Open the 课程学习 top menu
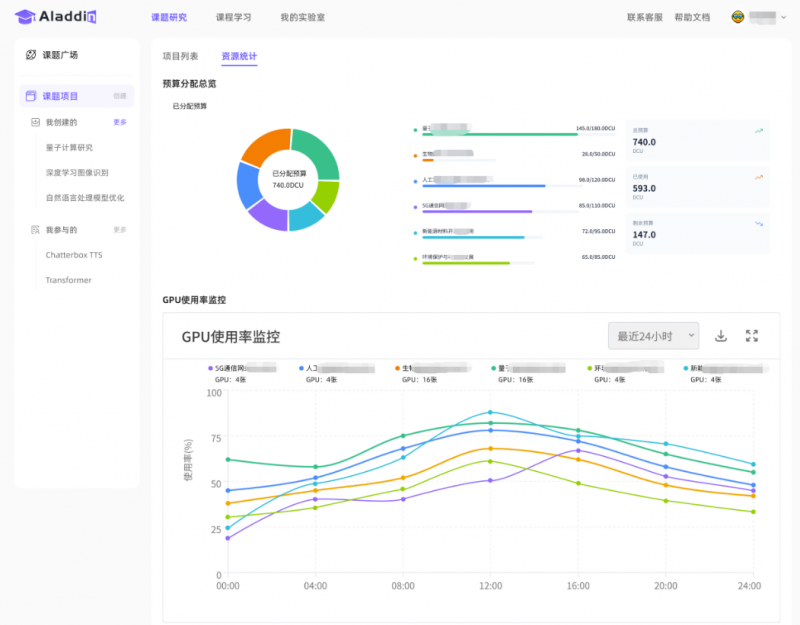Viewport: 800px width, 625px height. [x=233, y=18]
